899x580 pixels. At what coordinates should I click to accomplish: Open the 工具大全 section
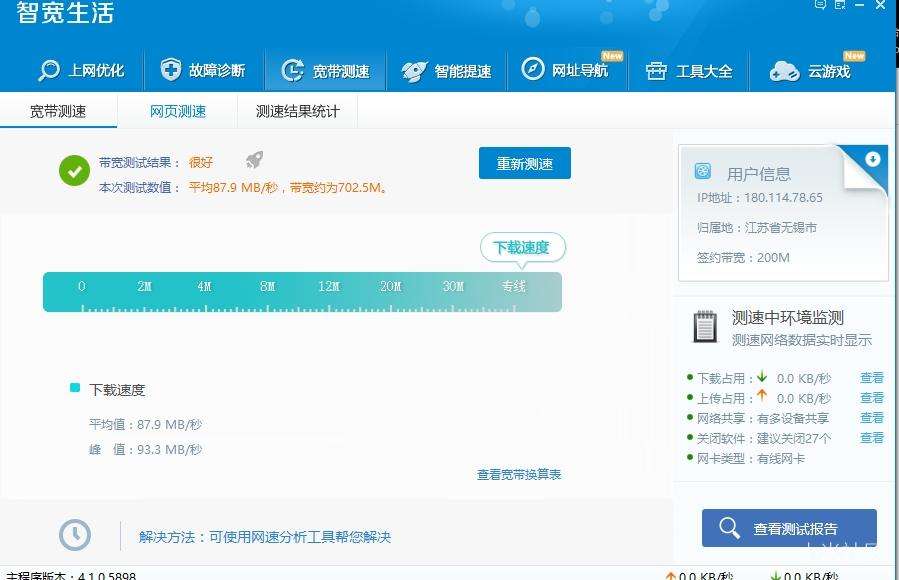point(689,71)
